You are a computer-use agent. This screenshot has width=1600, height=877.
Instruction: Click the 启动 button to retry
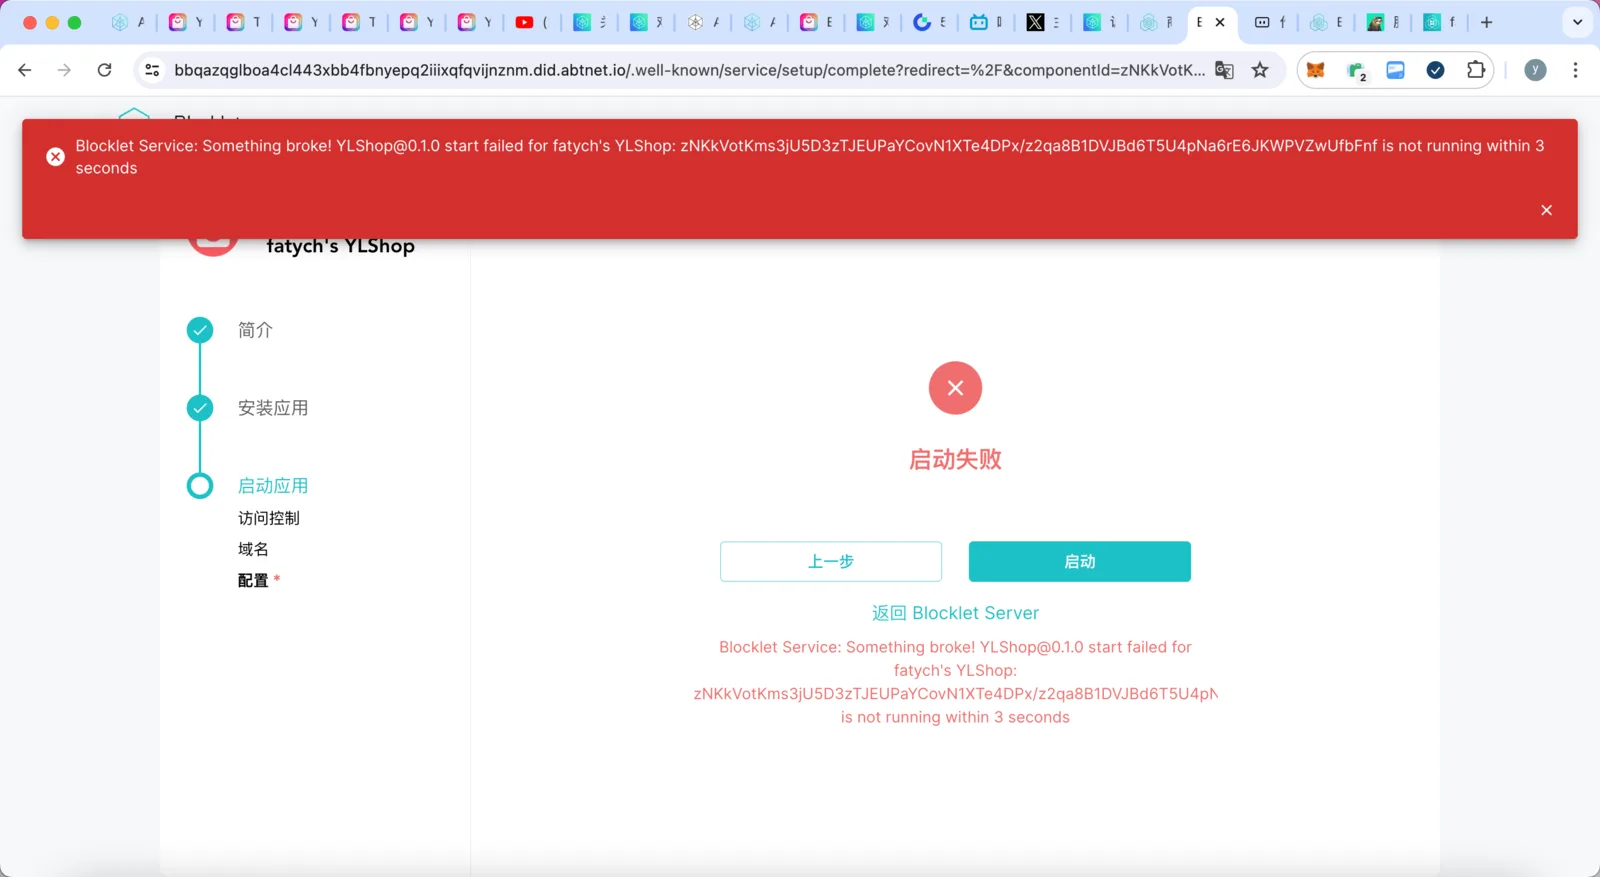(x=1080, y=562)
